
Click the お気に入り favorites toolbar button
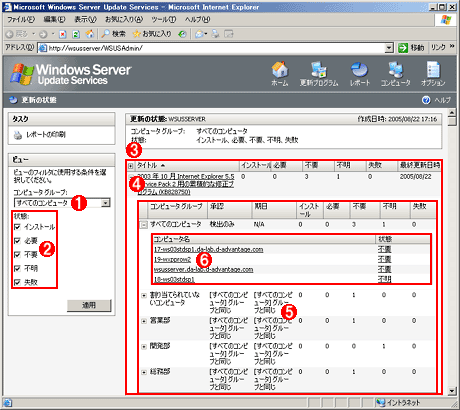(152, 34)
